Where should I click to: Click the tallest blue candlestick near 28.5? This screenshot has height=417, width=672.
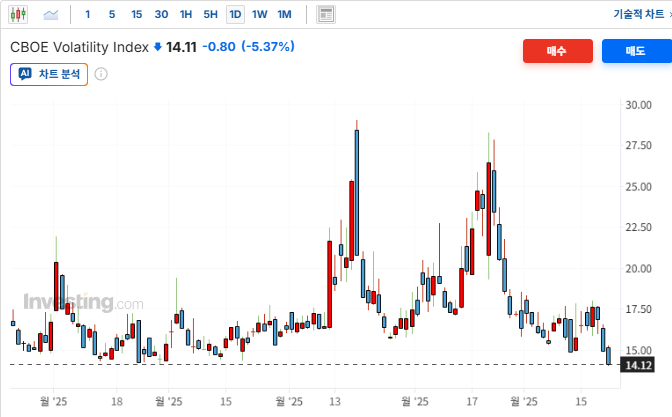click(357, 193)
